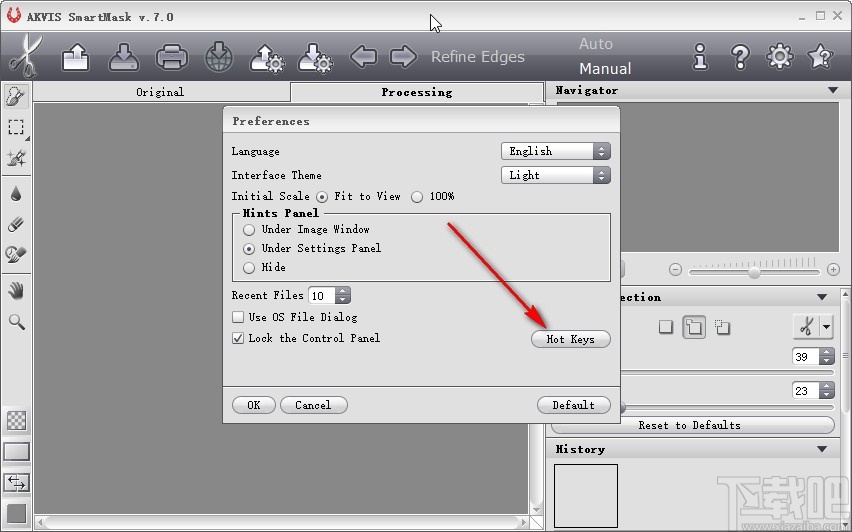Viewport: 852px width, 532px height.
Task: Click the Publish to web globe icon
Action: click(219, 57)
